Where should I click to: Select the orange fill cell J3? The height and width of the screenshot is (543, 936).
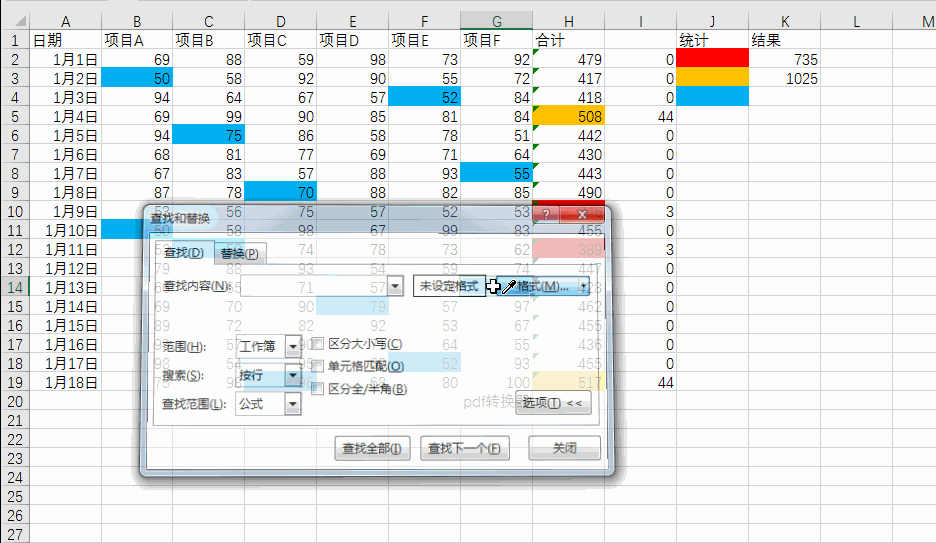tap(712, 78)
